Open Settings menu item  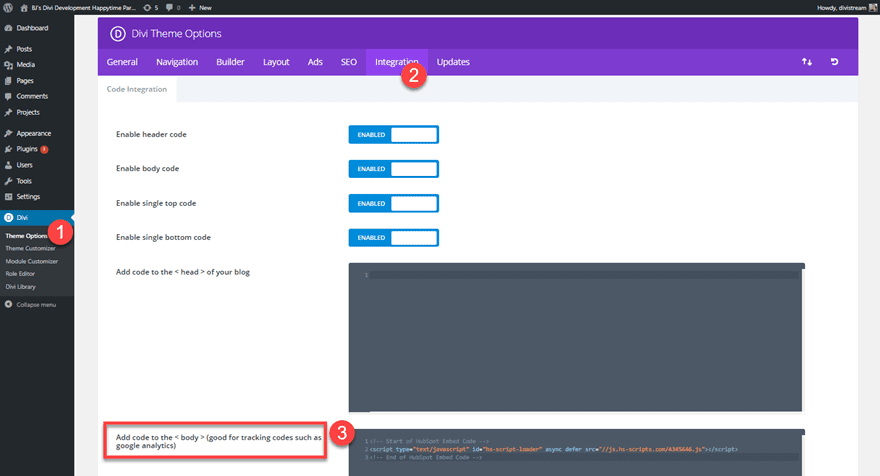coord(36,197)
